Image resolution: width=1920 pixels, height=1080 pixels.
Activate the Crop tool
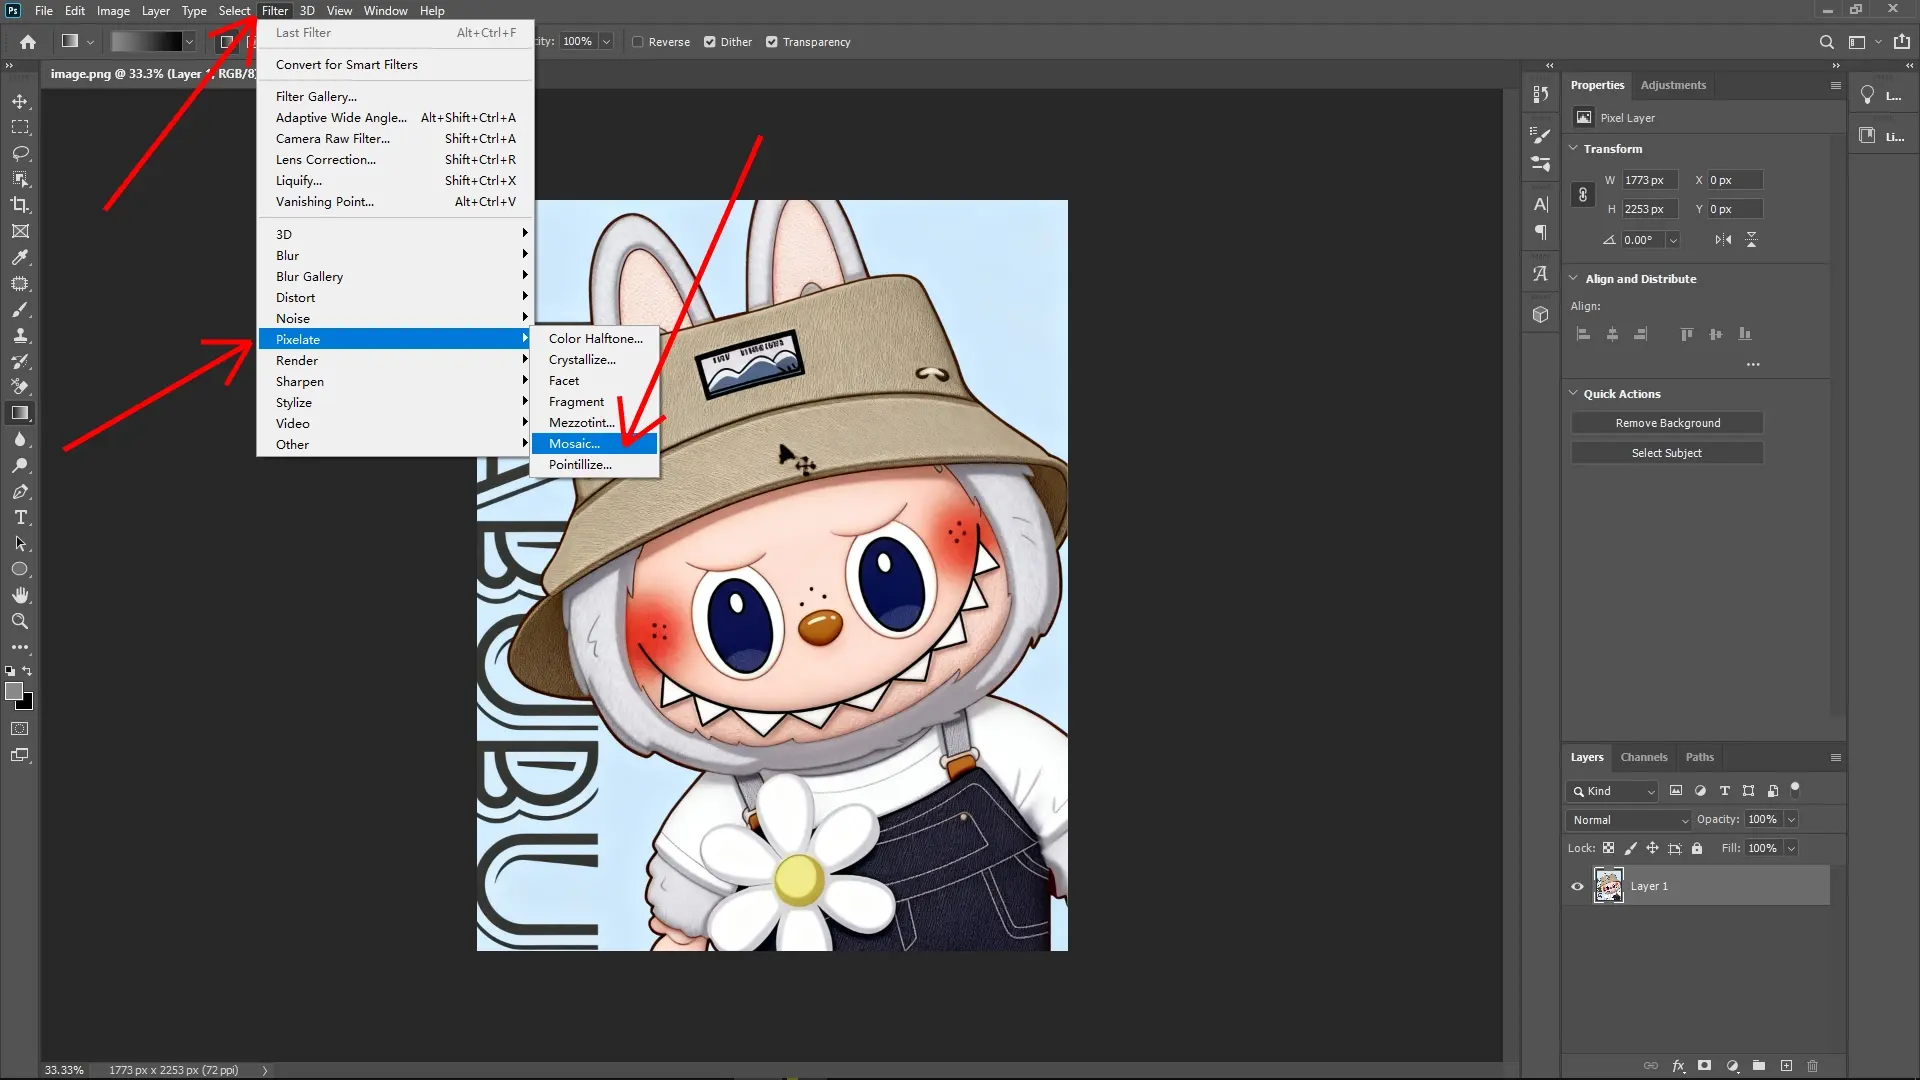coord(20,205)
